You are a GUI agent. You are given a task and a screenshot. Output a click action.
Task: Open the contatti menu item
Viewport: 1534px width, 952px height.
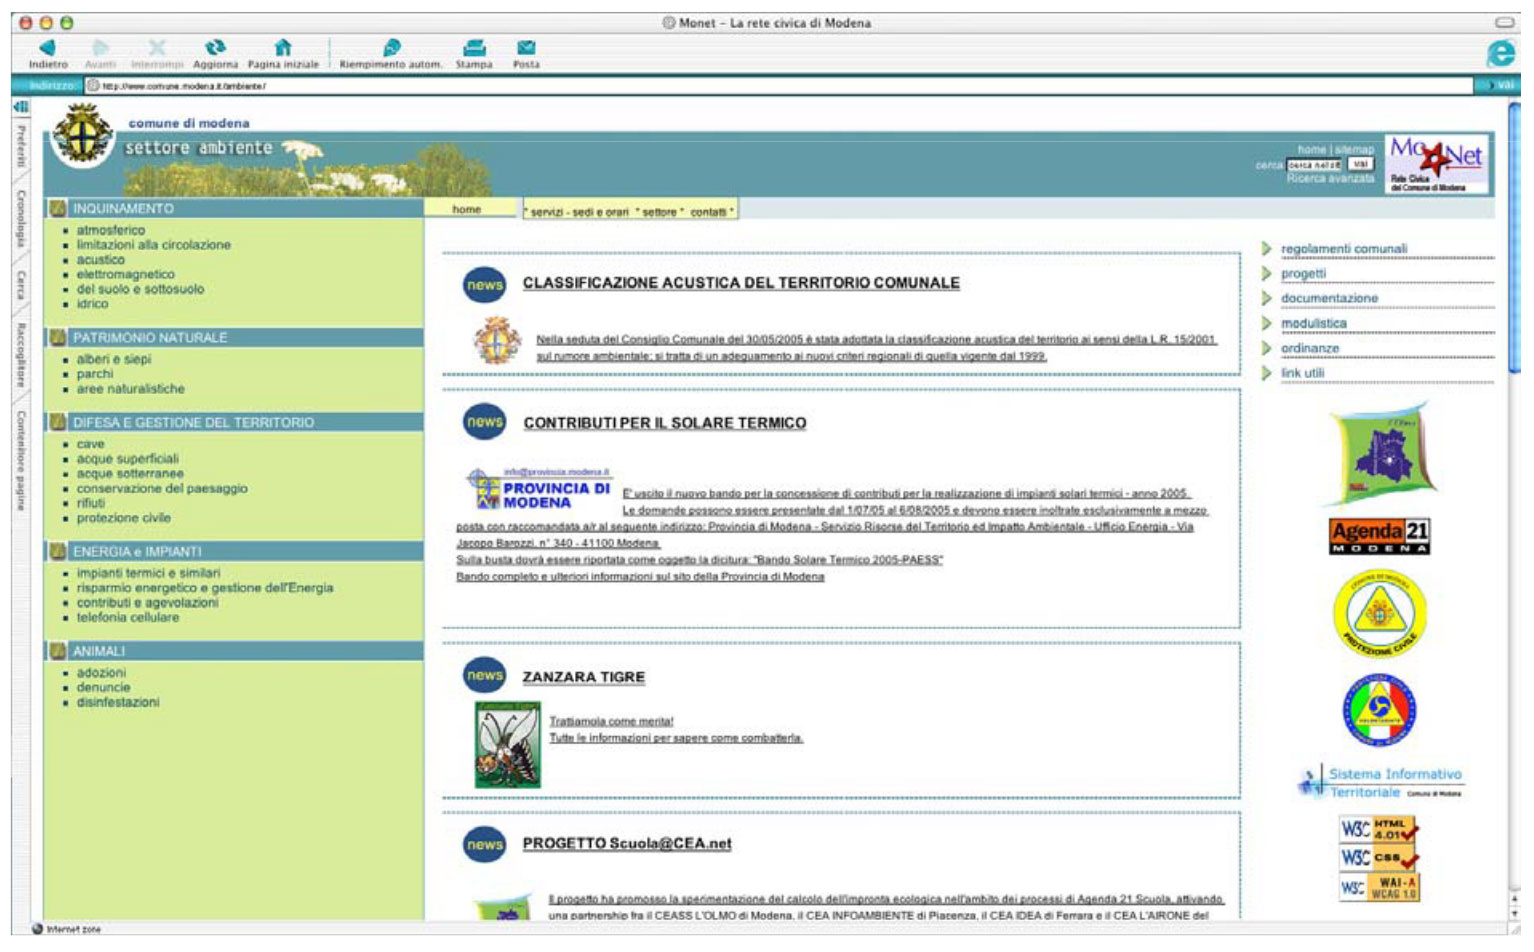709,212
